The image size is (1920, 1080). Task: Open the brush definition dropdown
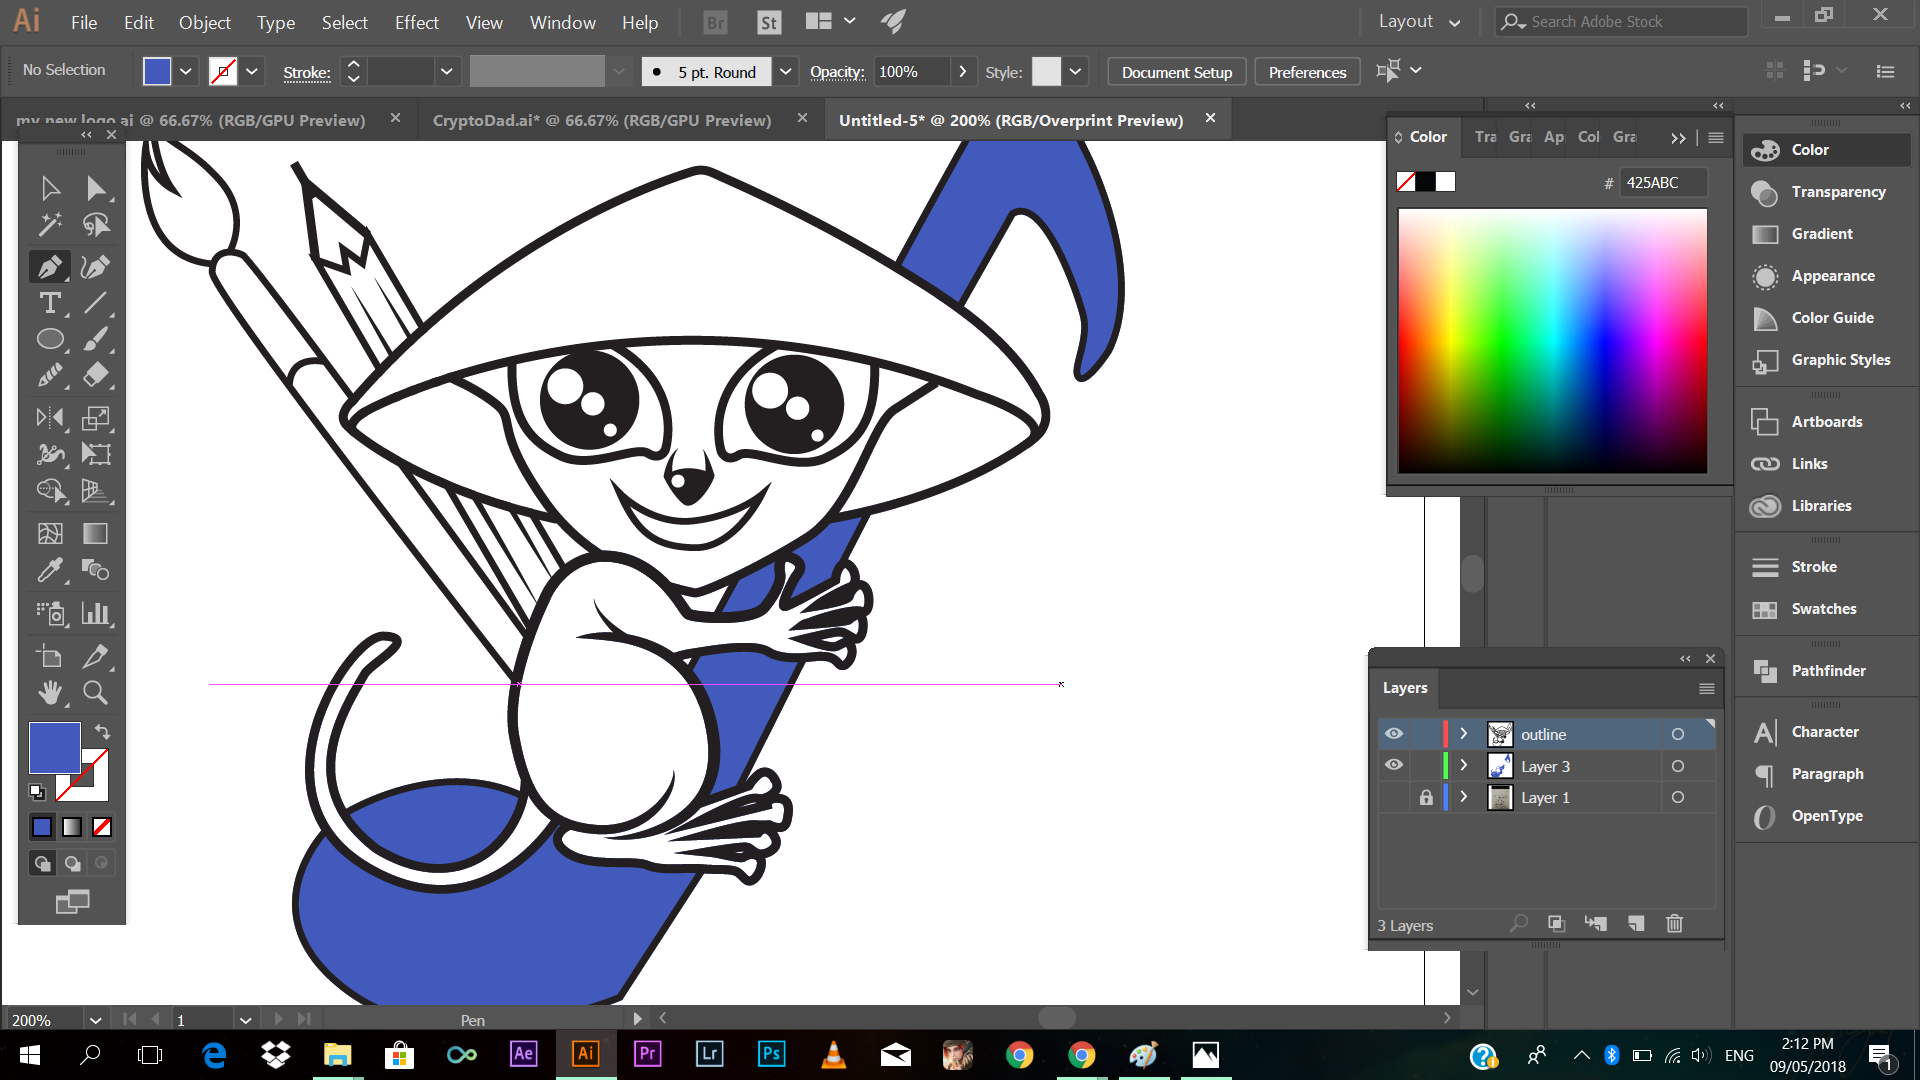click(x=786, y=71)
